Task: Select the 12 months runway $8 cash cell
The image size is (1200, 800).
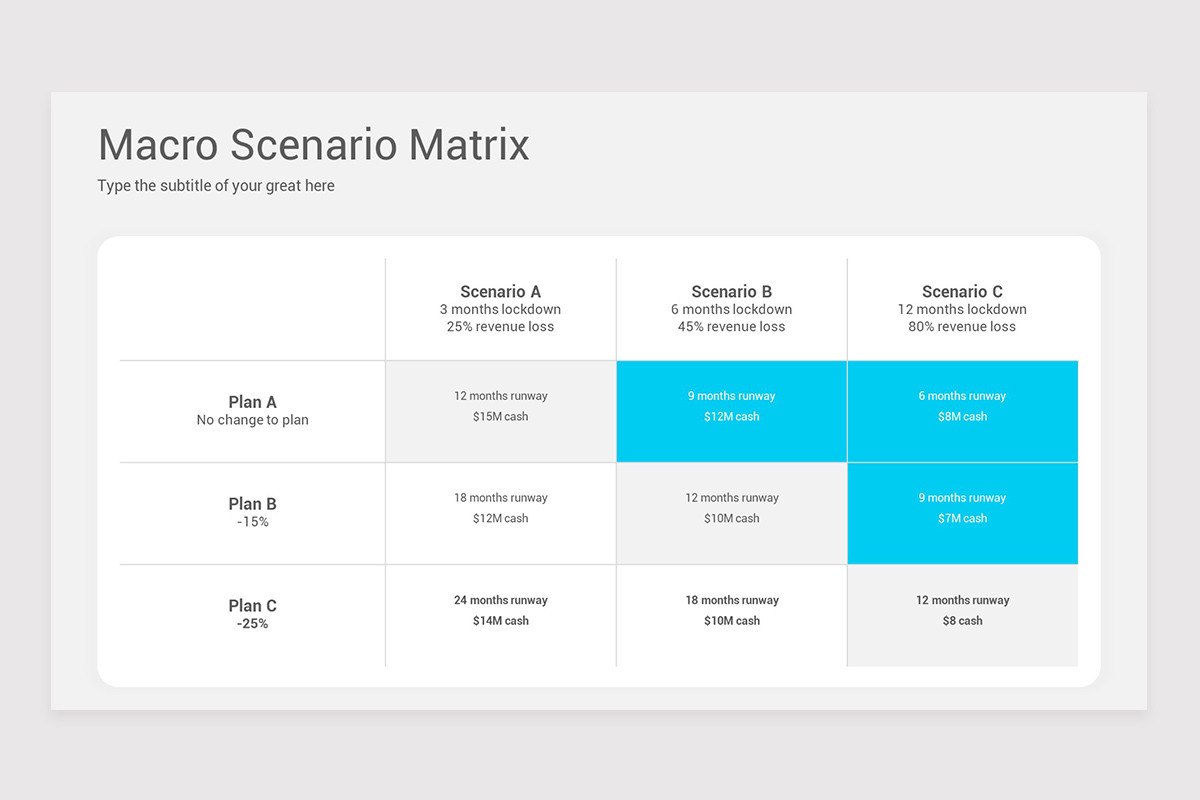Action: [x=963, y=615]
